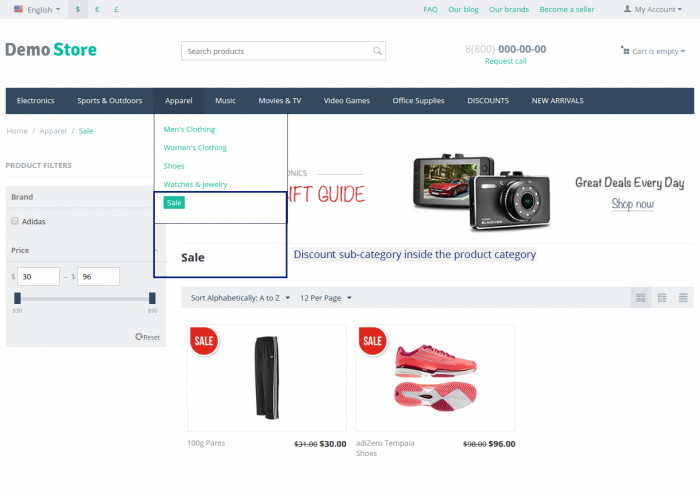Open adiZero Tempaia Shoes product title
This screenshot has height=499, width=700.
coord(385,448)
